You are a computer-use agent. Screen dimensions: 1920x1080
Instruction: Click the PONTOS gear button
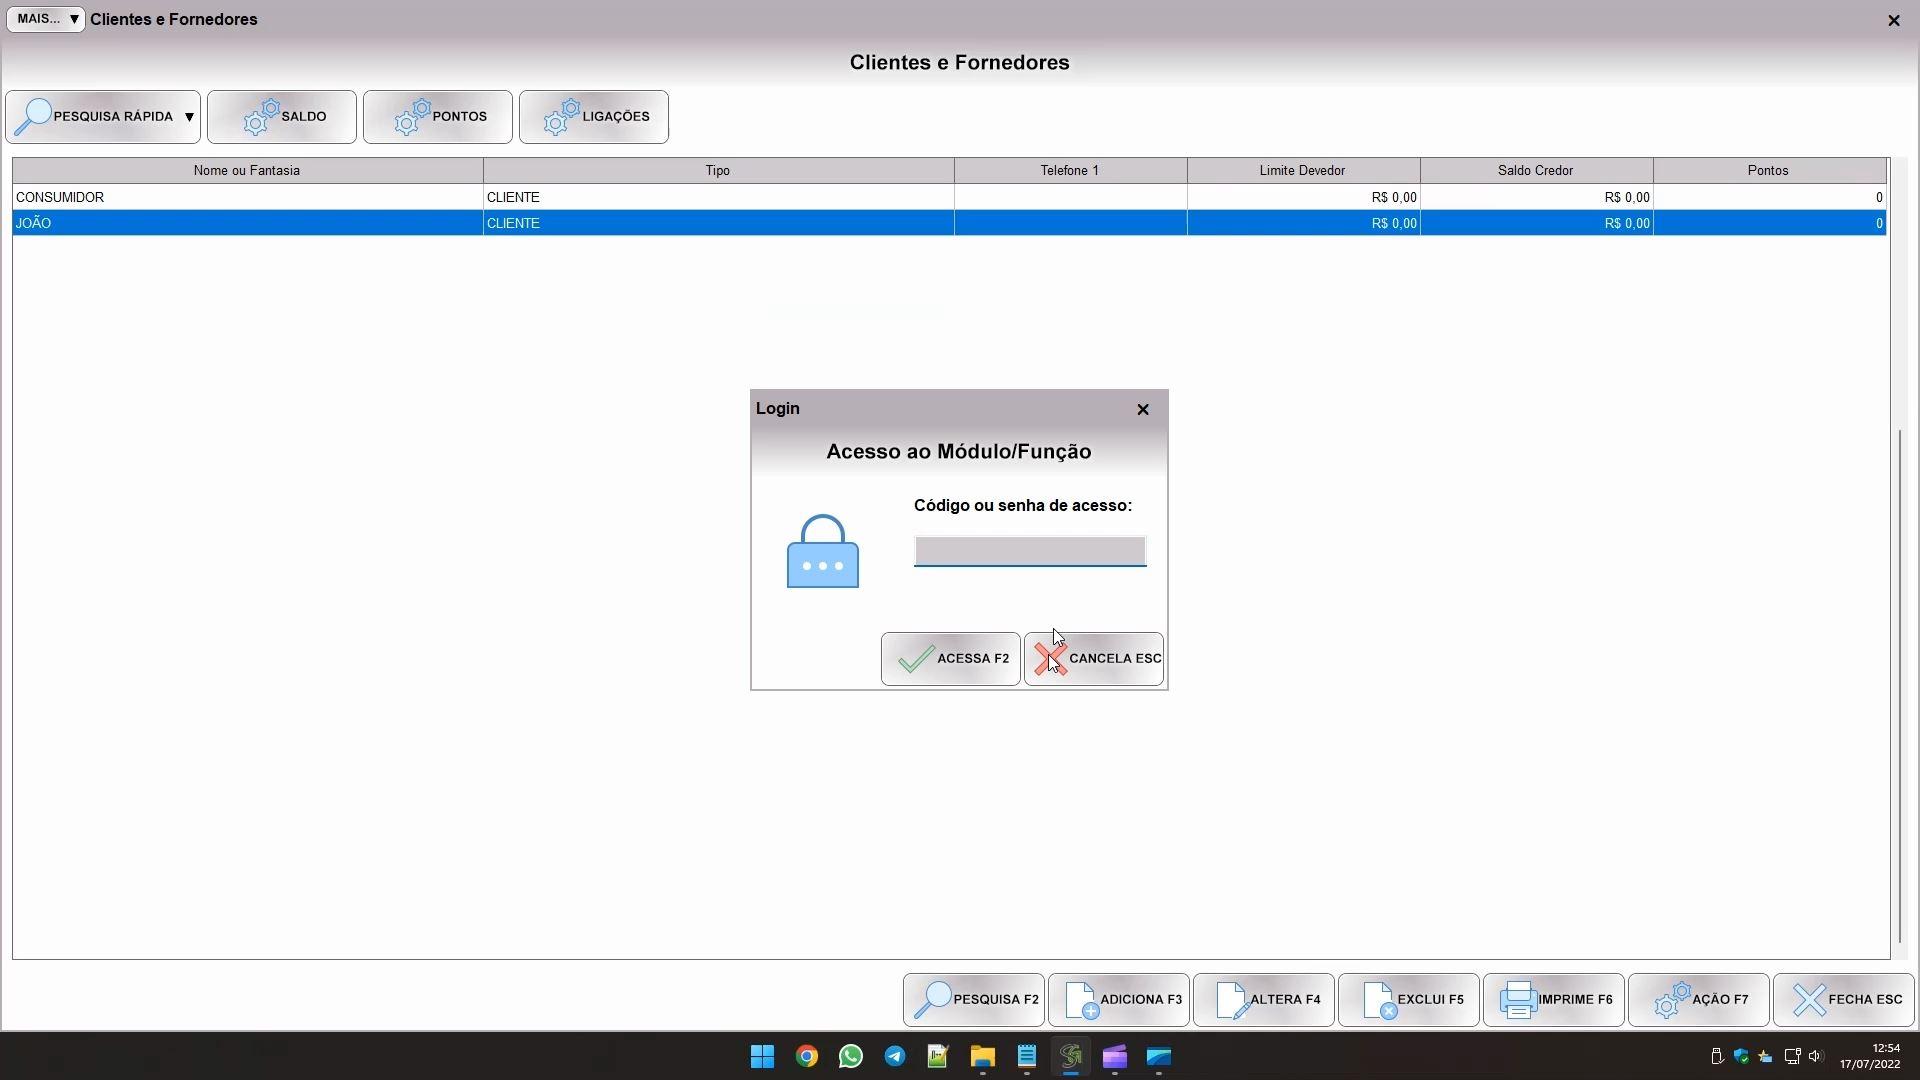click(438, 117)
